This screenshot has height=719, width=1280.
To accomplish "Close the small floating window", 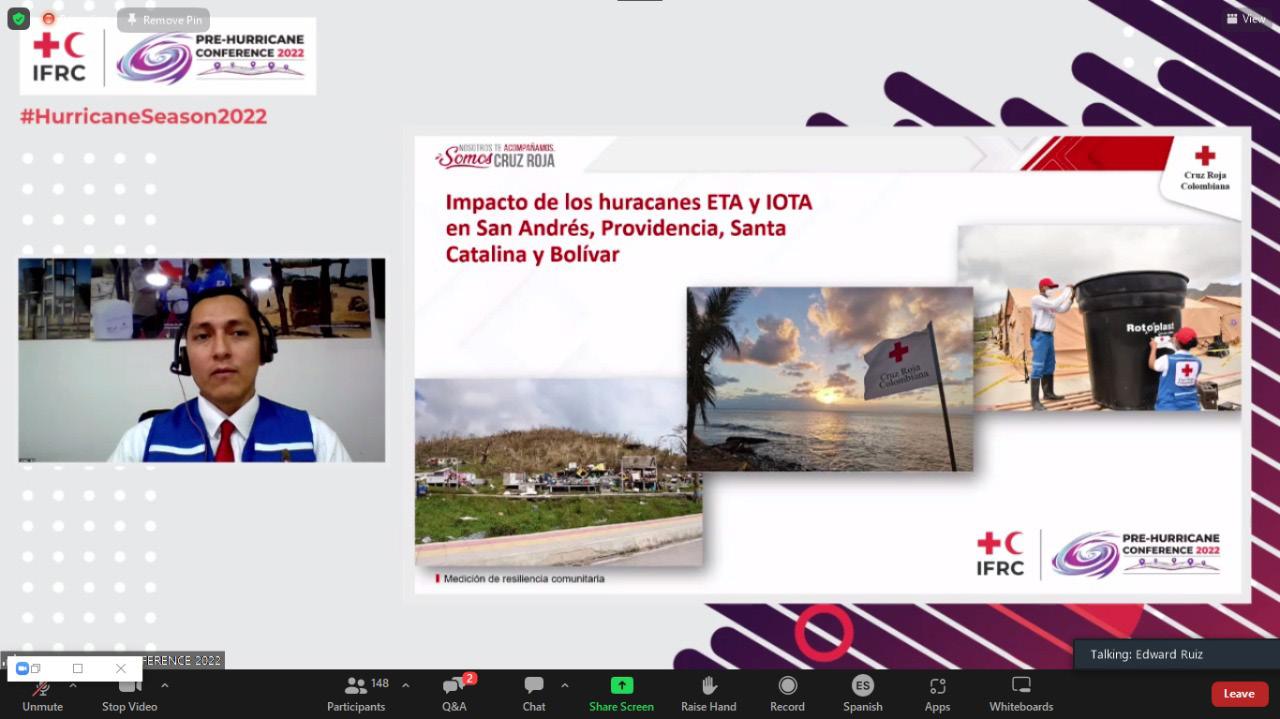I will (x=121, y=669).
